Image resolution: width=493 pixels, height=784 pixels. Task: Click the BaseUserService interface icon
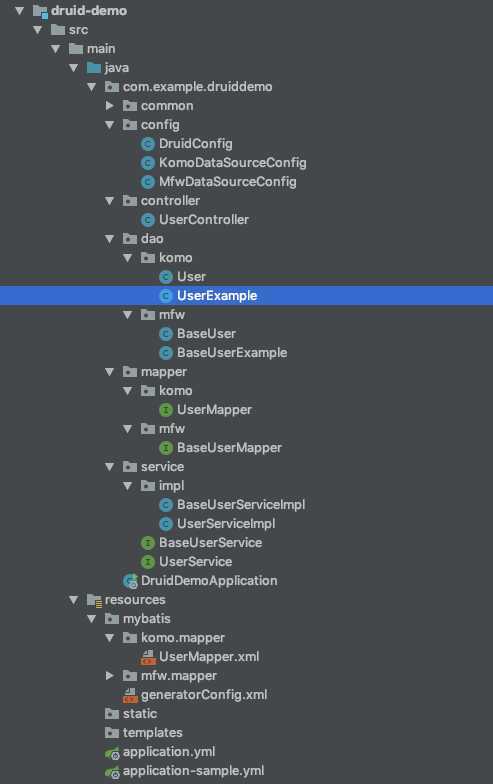(148, 543)
